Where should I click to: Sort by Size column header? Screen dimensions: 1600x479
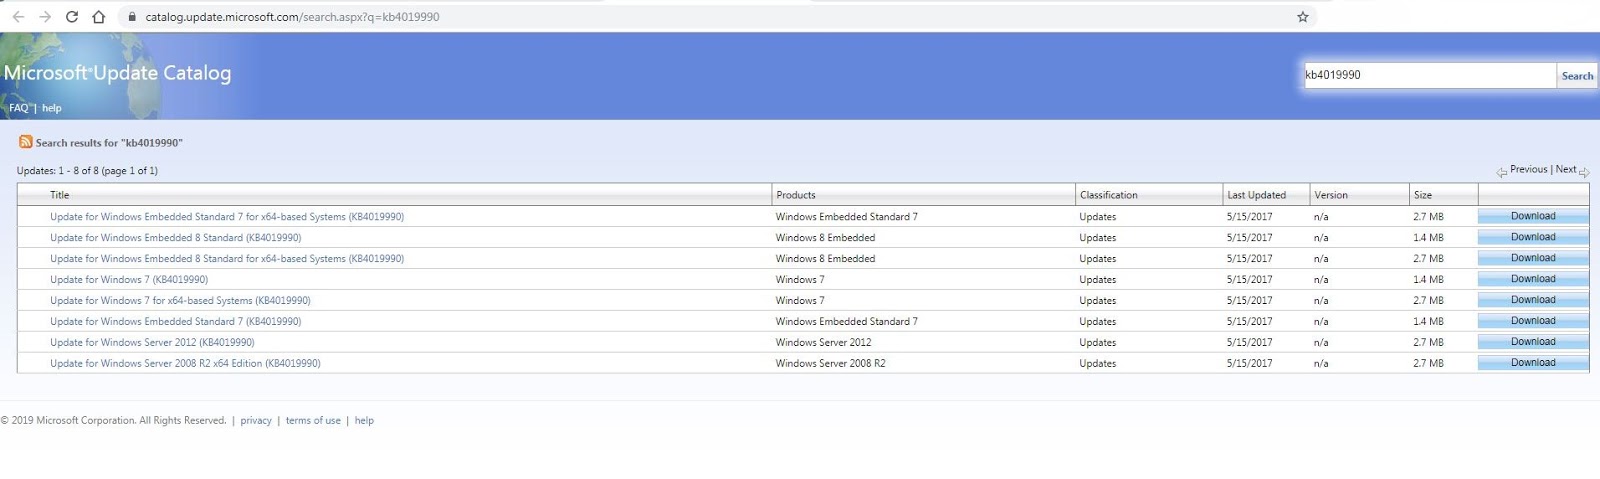tap(1423, 195)
